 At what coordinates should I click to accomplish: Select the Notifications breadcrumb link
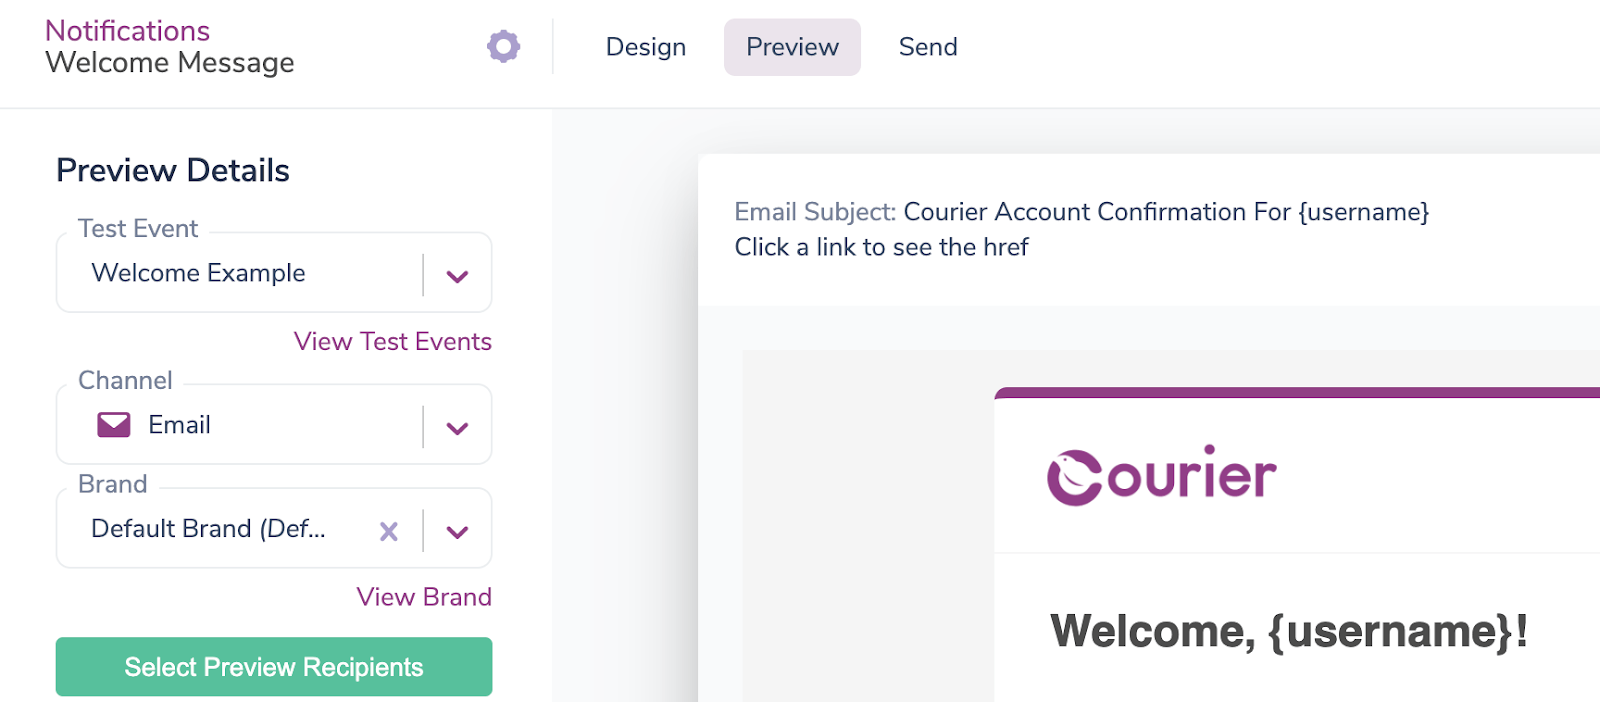126,29
